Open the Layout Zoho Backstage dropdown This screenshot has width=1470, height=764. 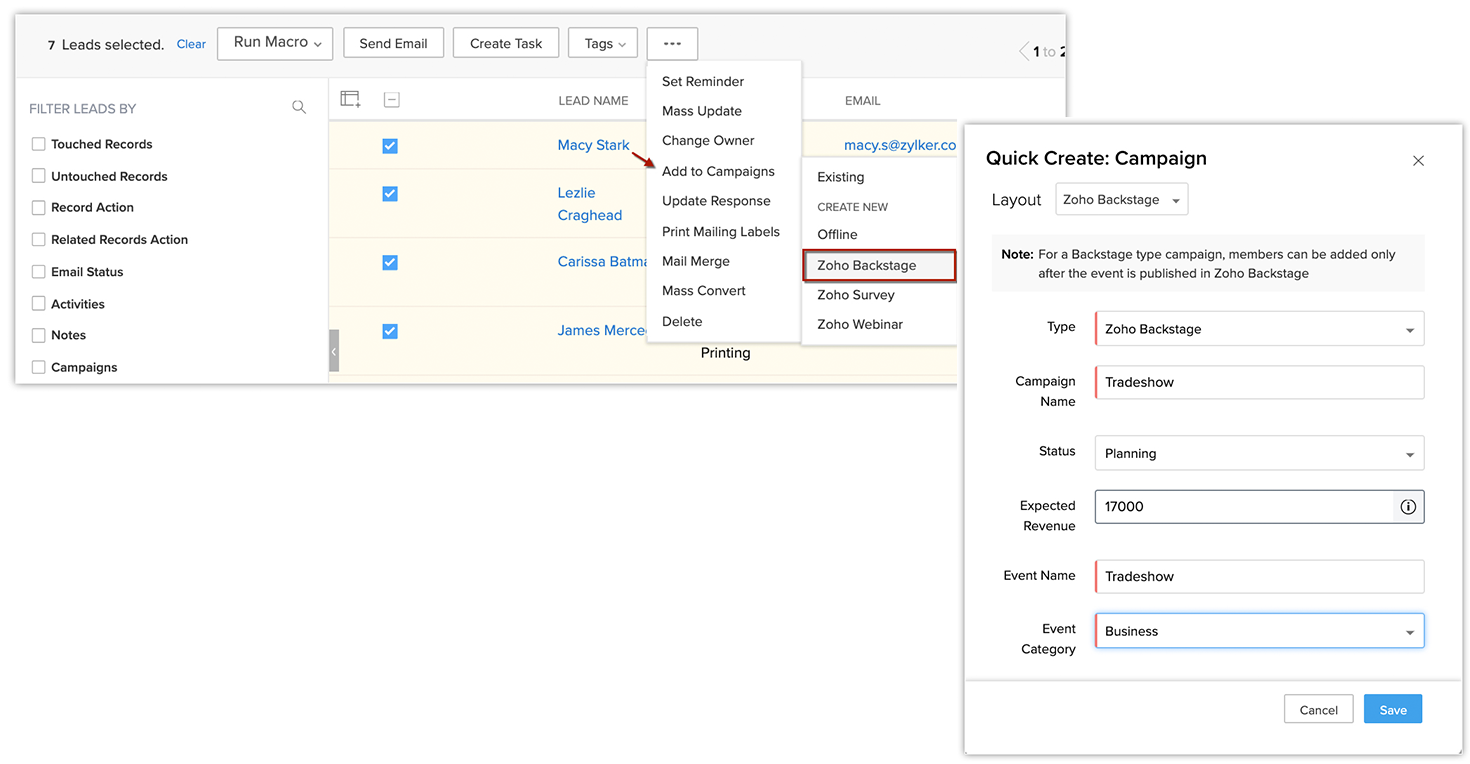(1121, 200)
